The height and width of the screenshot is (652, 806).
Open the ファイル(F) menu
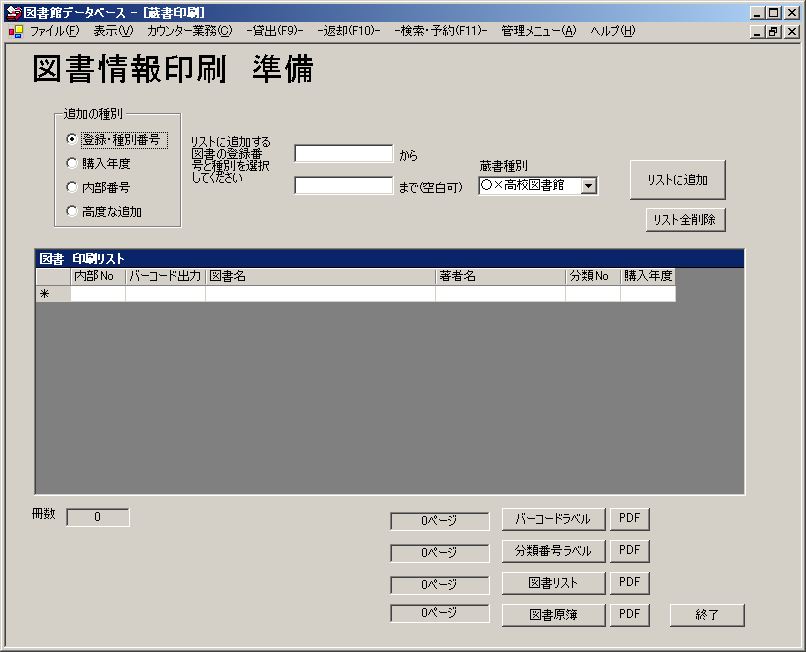click(x=54, y=31)
